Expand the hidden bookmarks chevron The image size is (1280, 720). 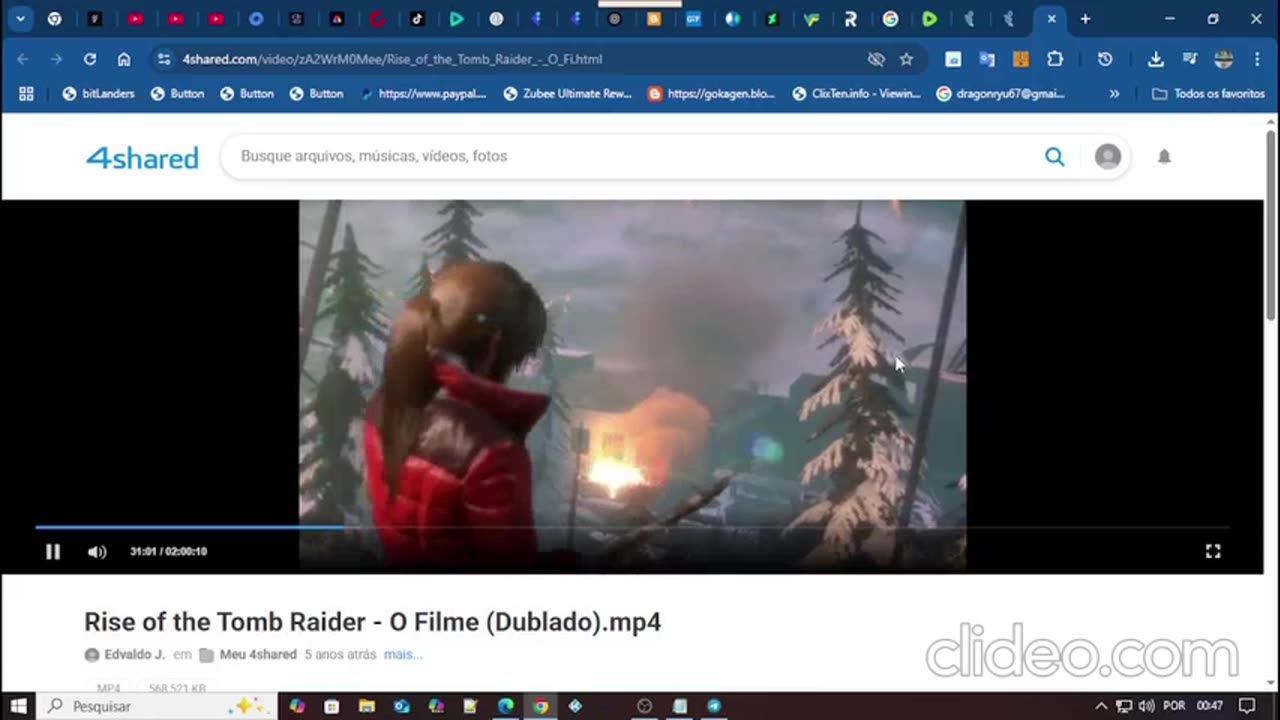[1114, 93]
